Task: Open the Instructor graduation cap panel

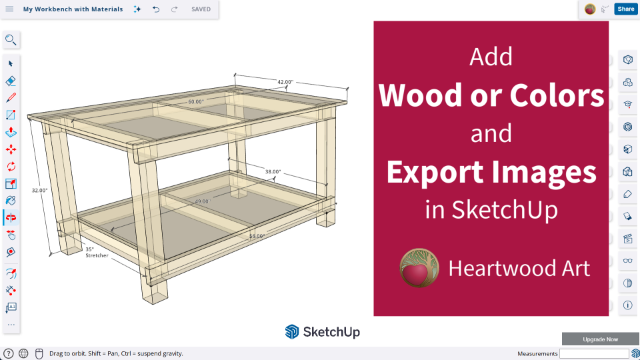Action: (x=628, y=104)
